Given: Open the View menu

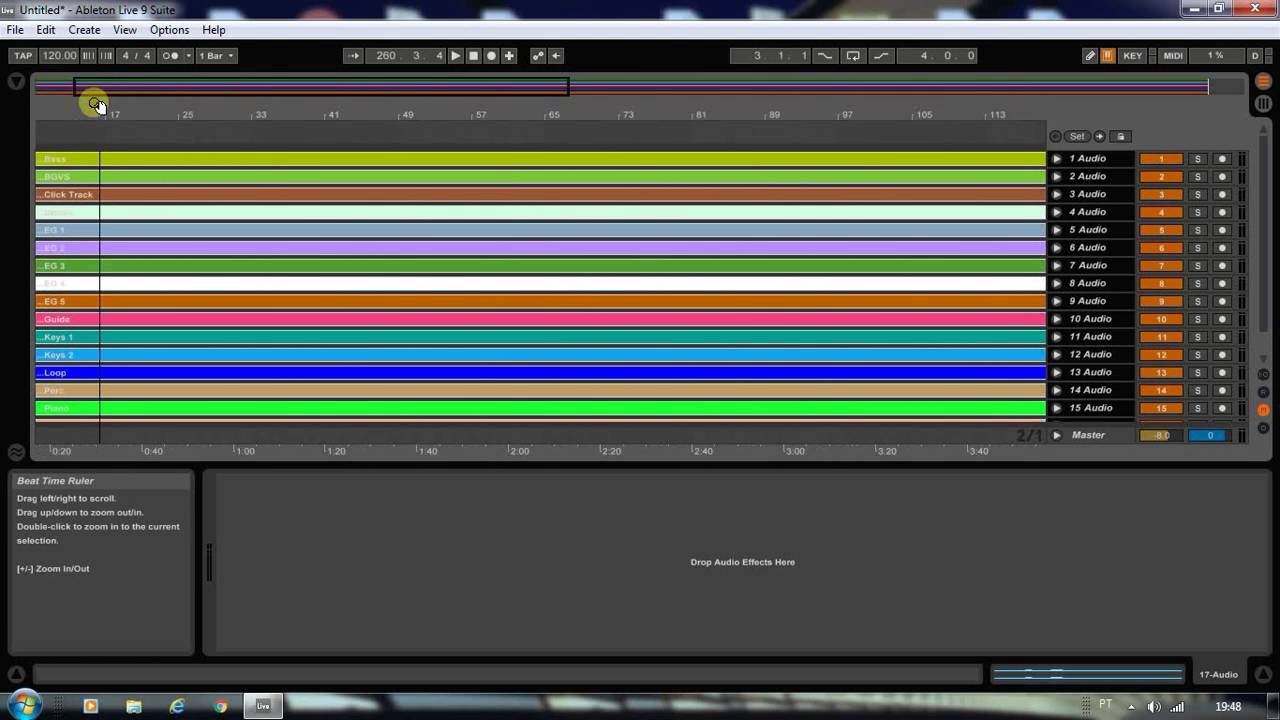Looking at the screenshot, I should tap(125, 30).
